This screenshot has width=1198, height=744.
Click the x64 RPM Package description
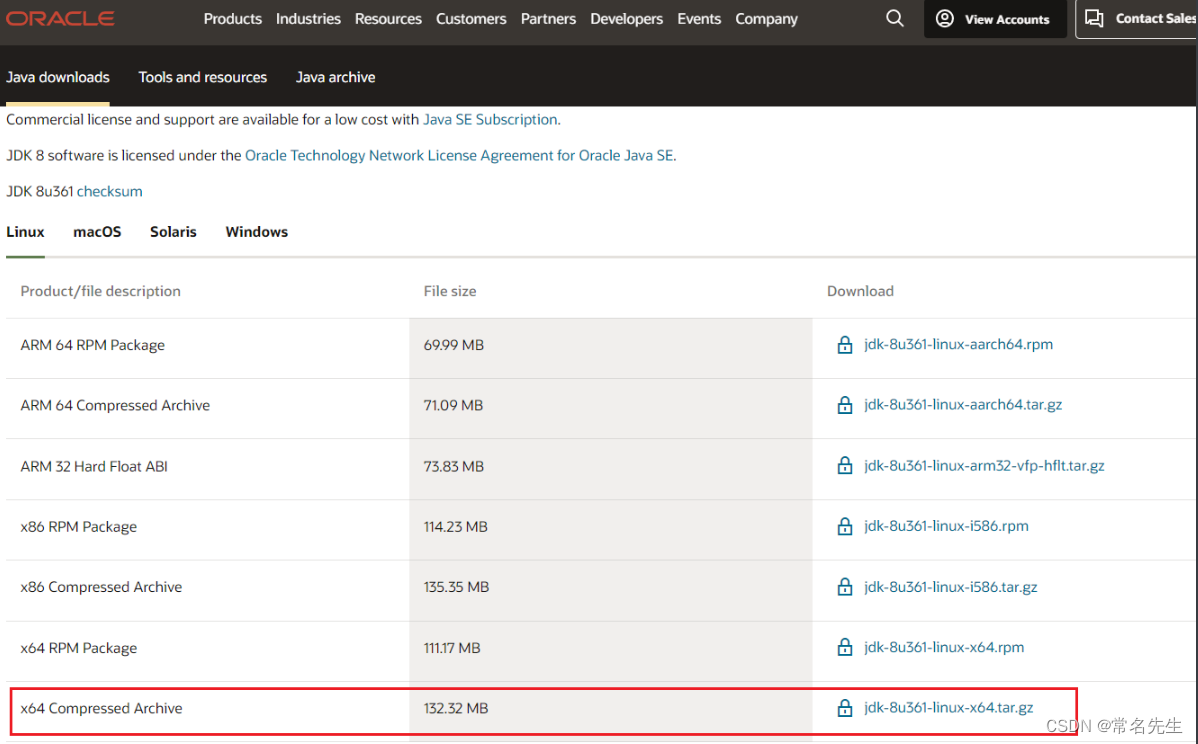79,648
